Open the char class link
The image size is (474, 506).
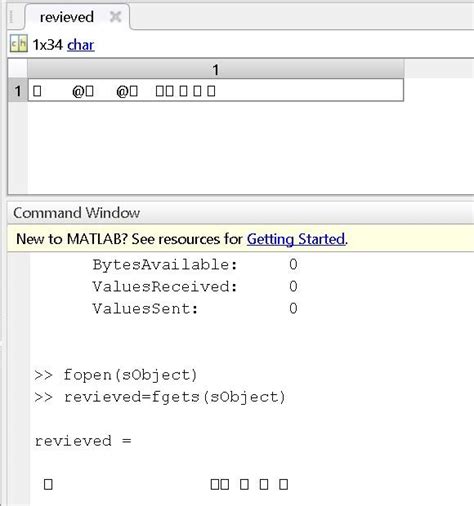pyautogui.click(x=81, y=45)
